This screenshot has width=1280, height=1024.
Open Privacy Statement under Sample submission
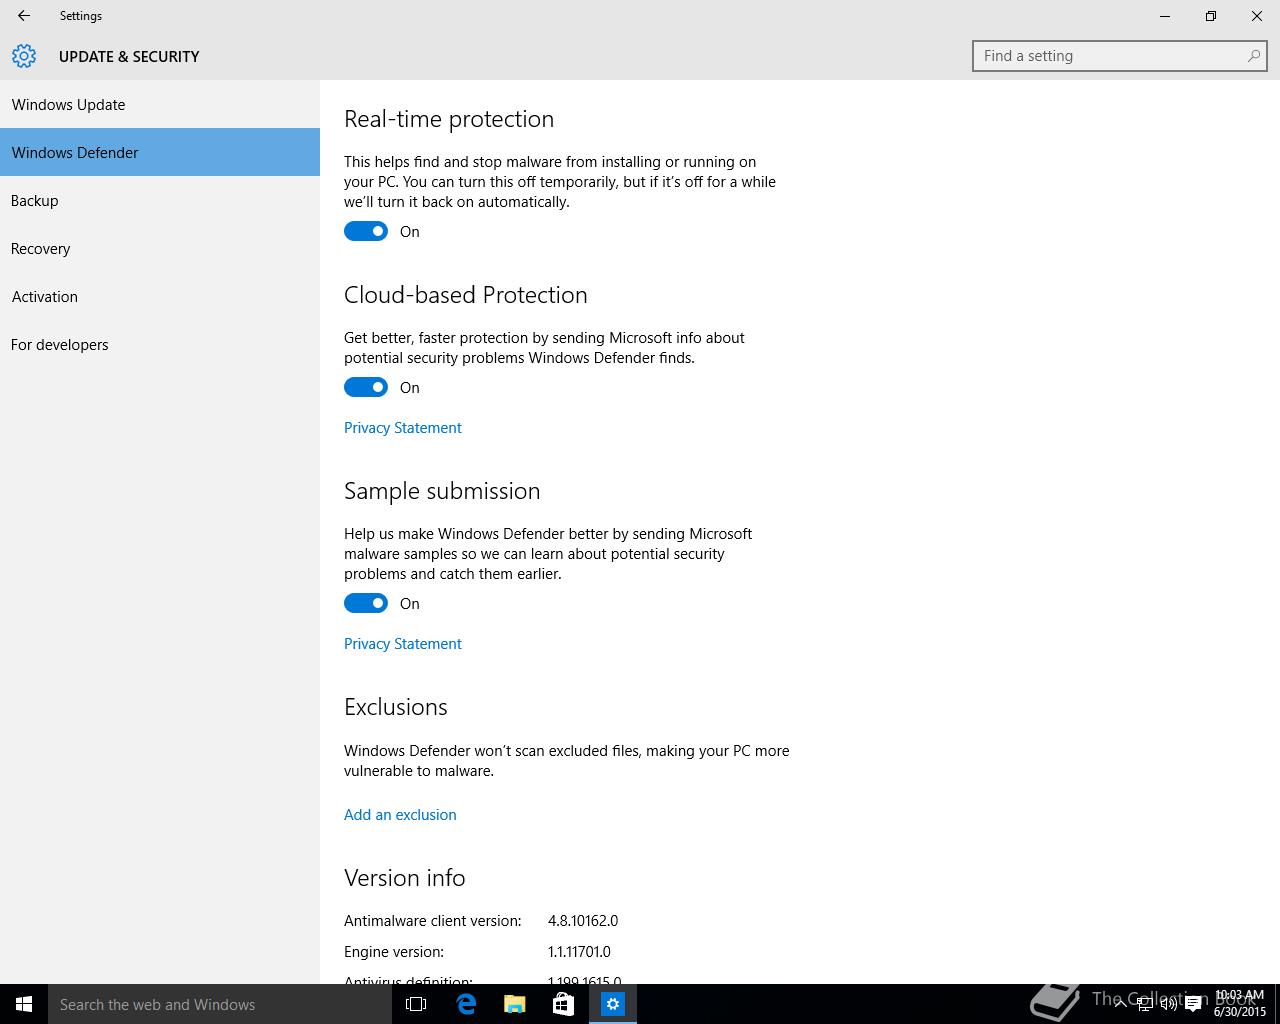[403, 643]
